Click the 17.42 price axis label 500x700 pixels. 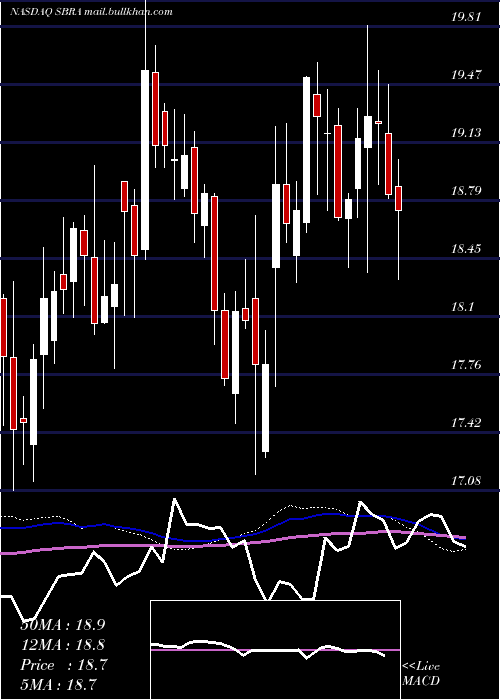(x=466, y=423)
